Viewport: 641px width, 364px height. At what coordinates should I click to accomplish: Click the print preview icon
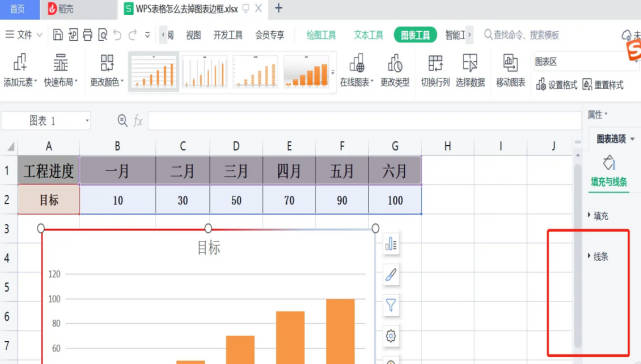(x=102, y=35)
